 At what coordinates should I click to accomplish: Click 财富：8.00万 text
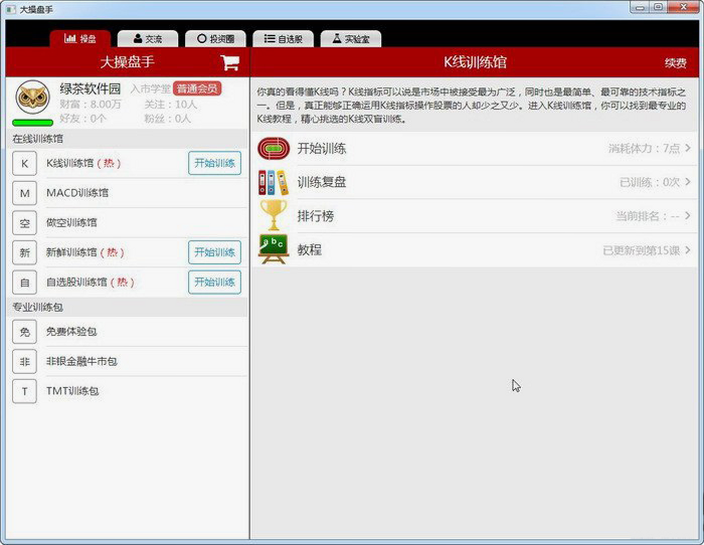point(91,105)
